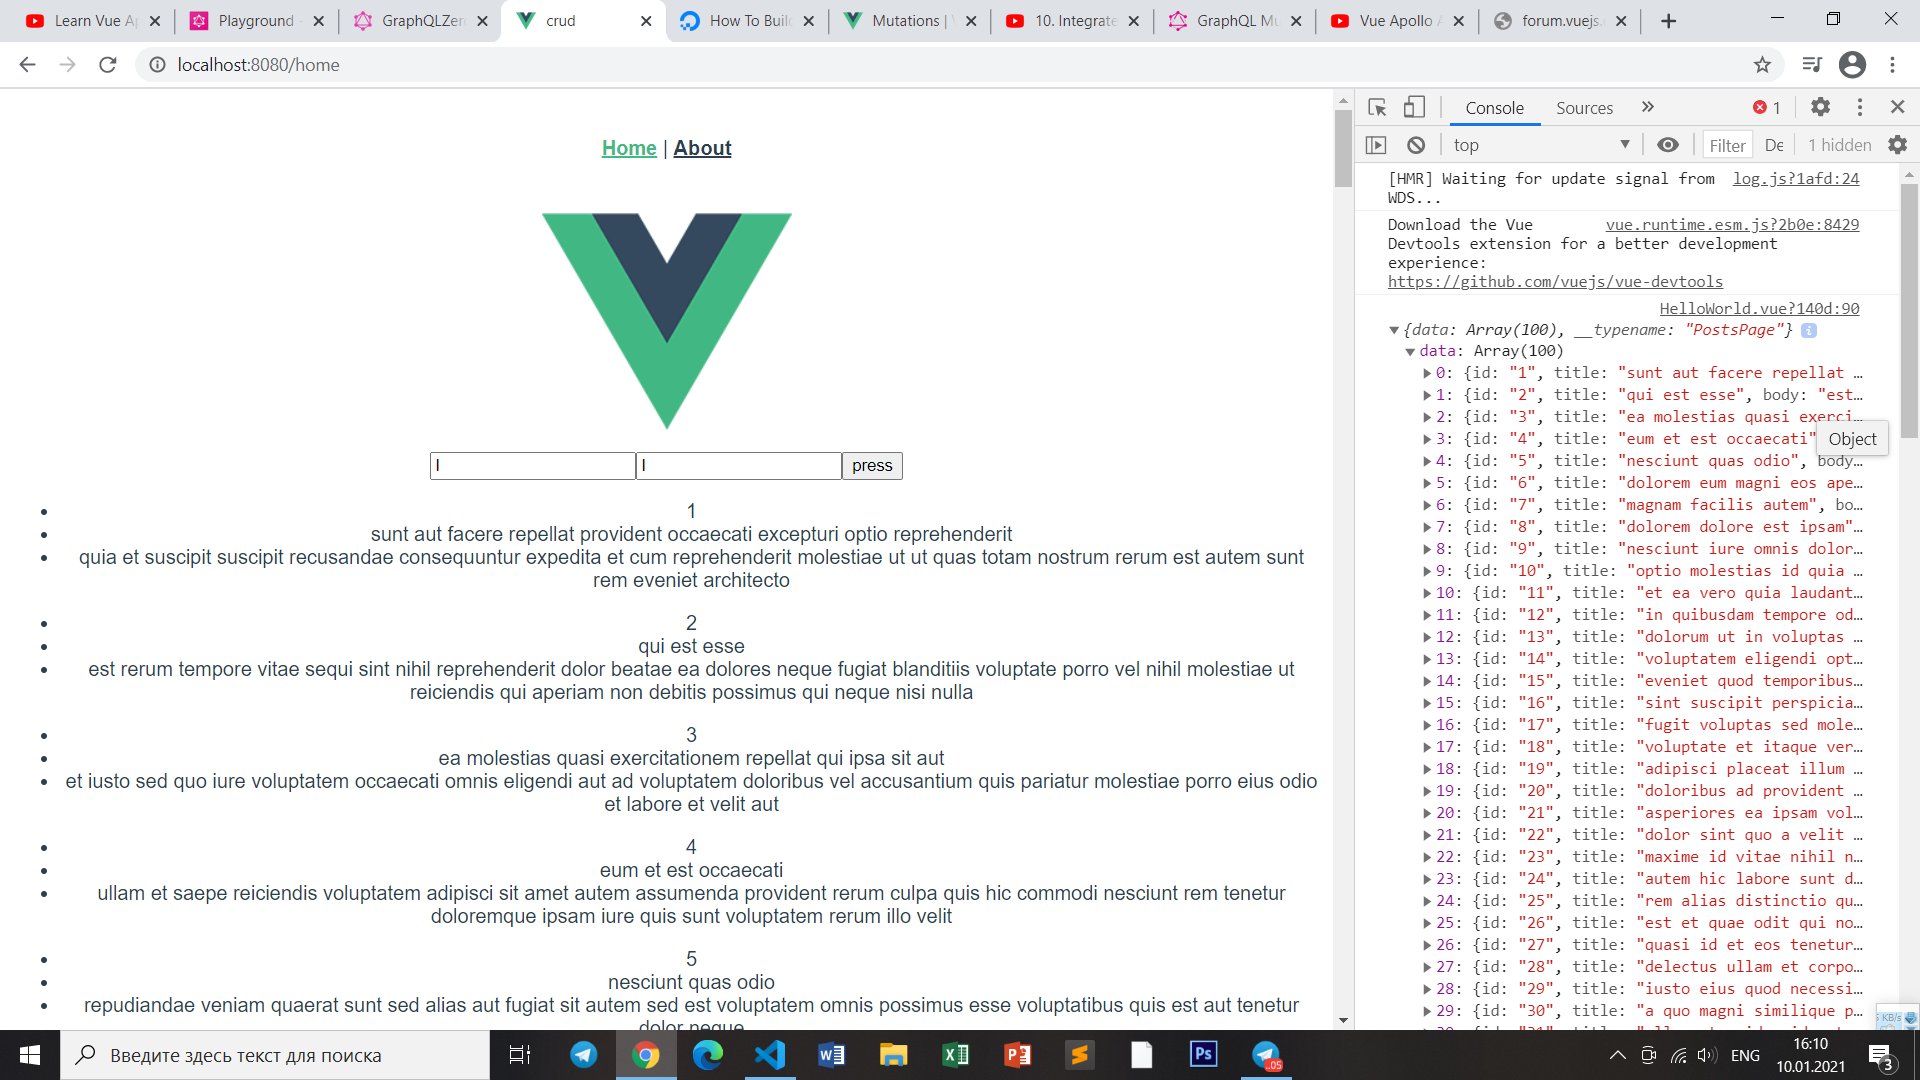This screenshot has width=1920, height=1080.
Task: Open Sublime Text from the taskbar
Action: click(1079, 1055)
